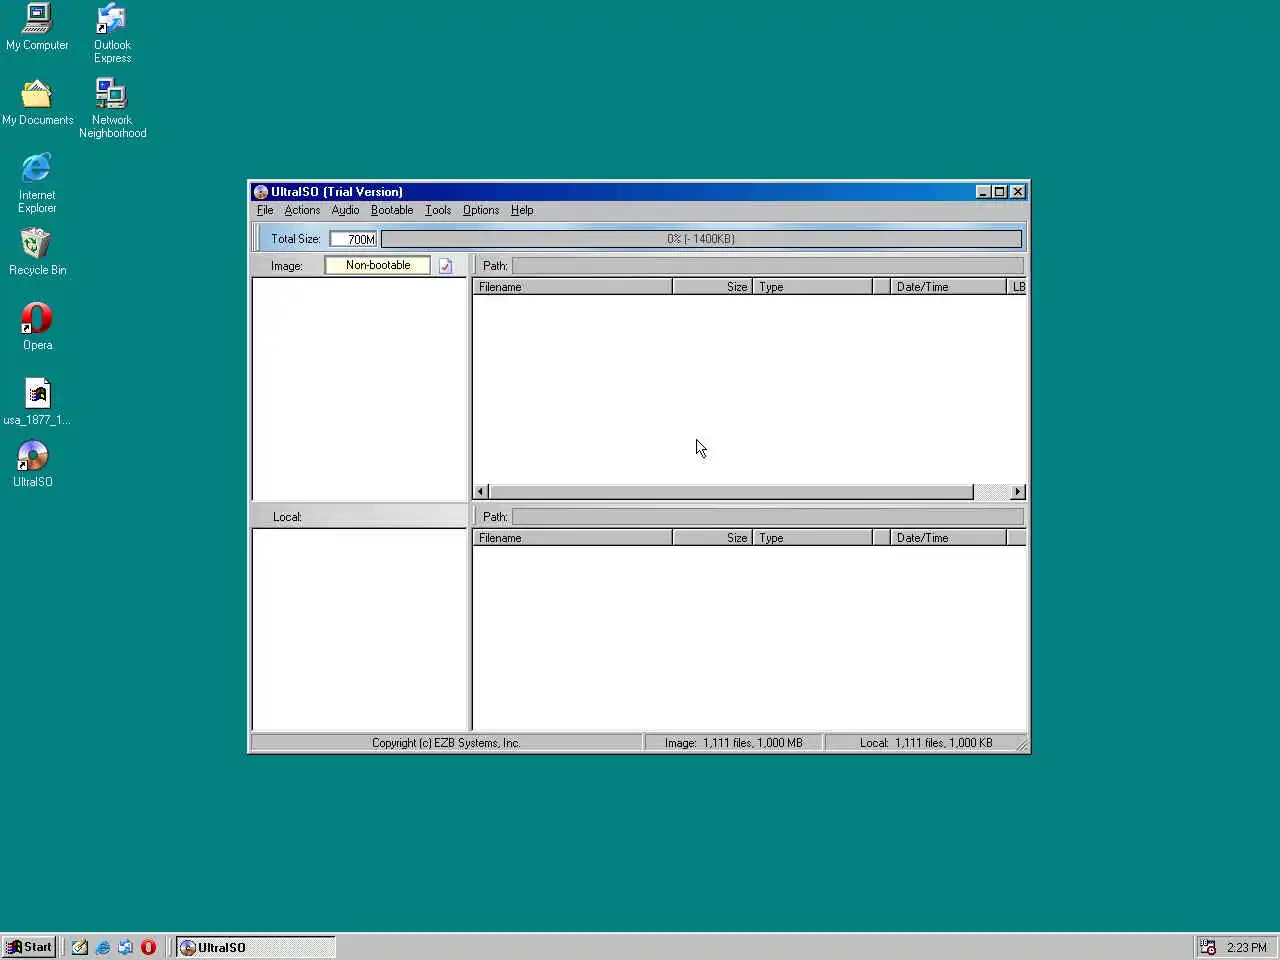Click the UltraISO taskbar button
The width and height of the screenshot is (1280, 960).
[256, 947]
